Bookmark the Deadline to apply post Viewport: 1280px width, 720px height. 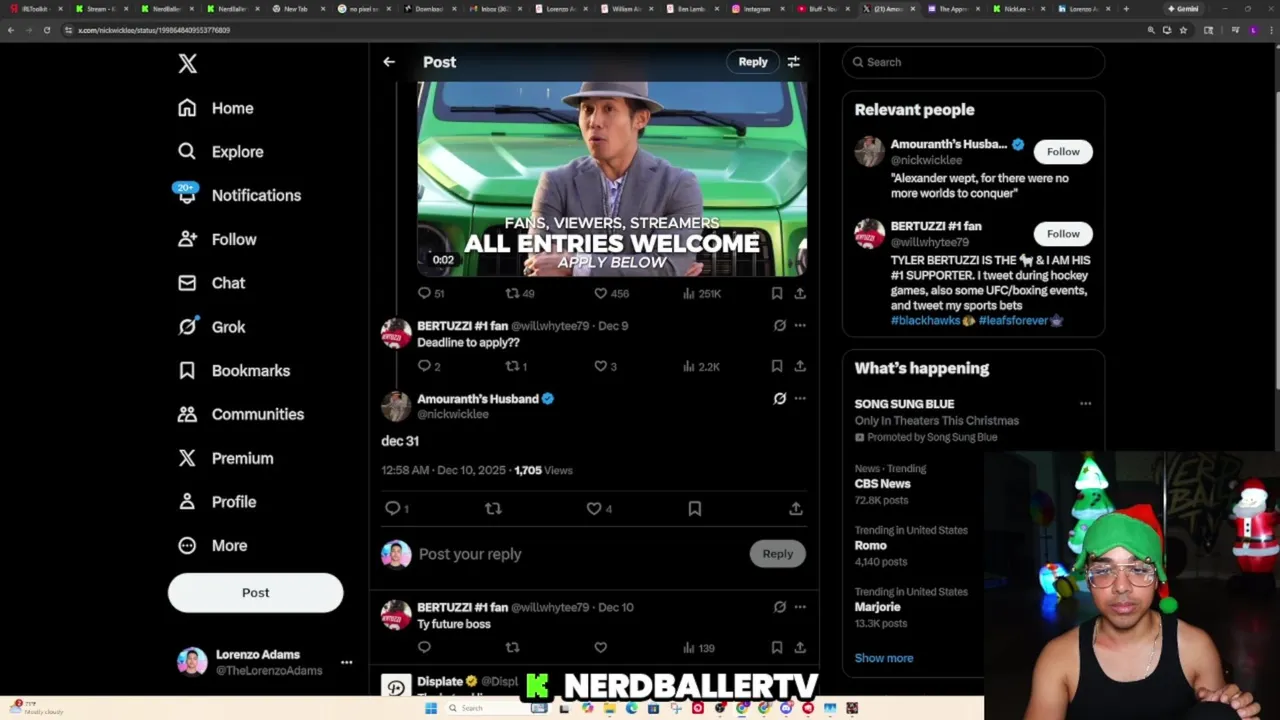pos(777,366)
